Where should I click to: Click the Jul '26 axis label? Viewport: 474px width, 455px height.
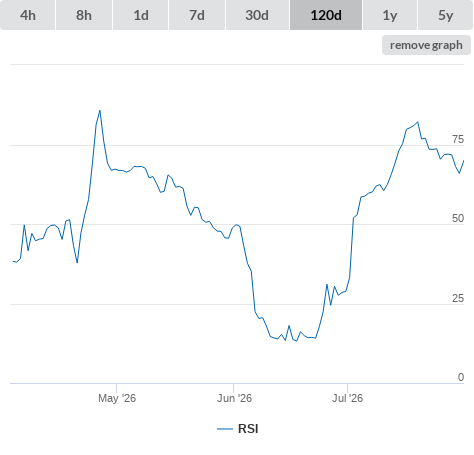point(347,398)
